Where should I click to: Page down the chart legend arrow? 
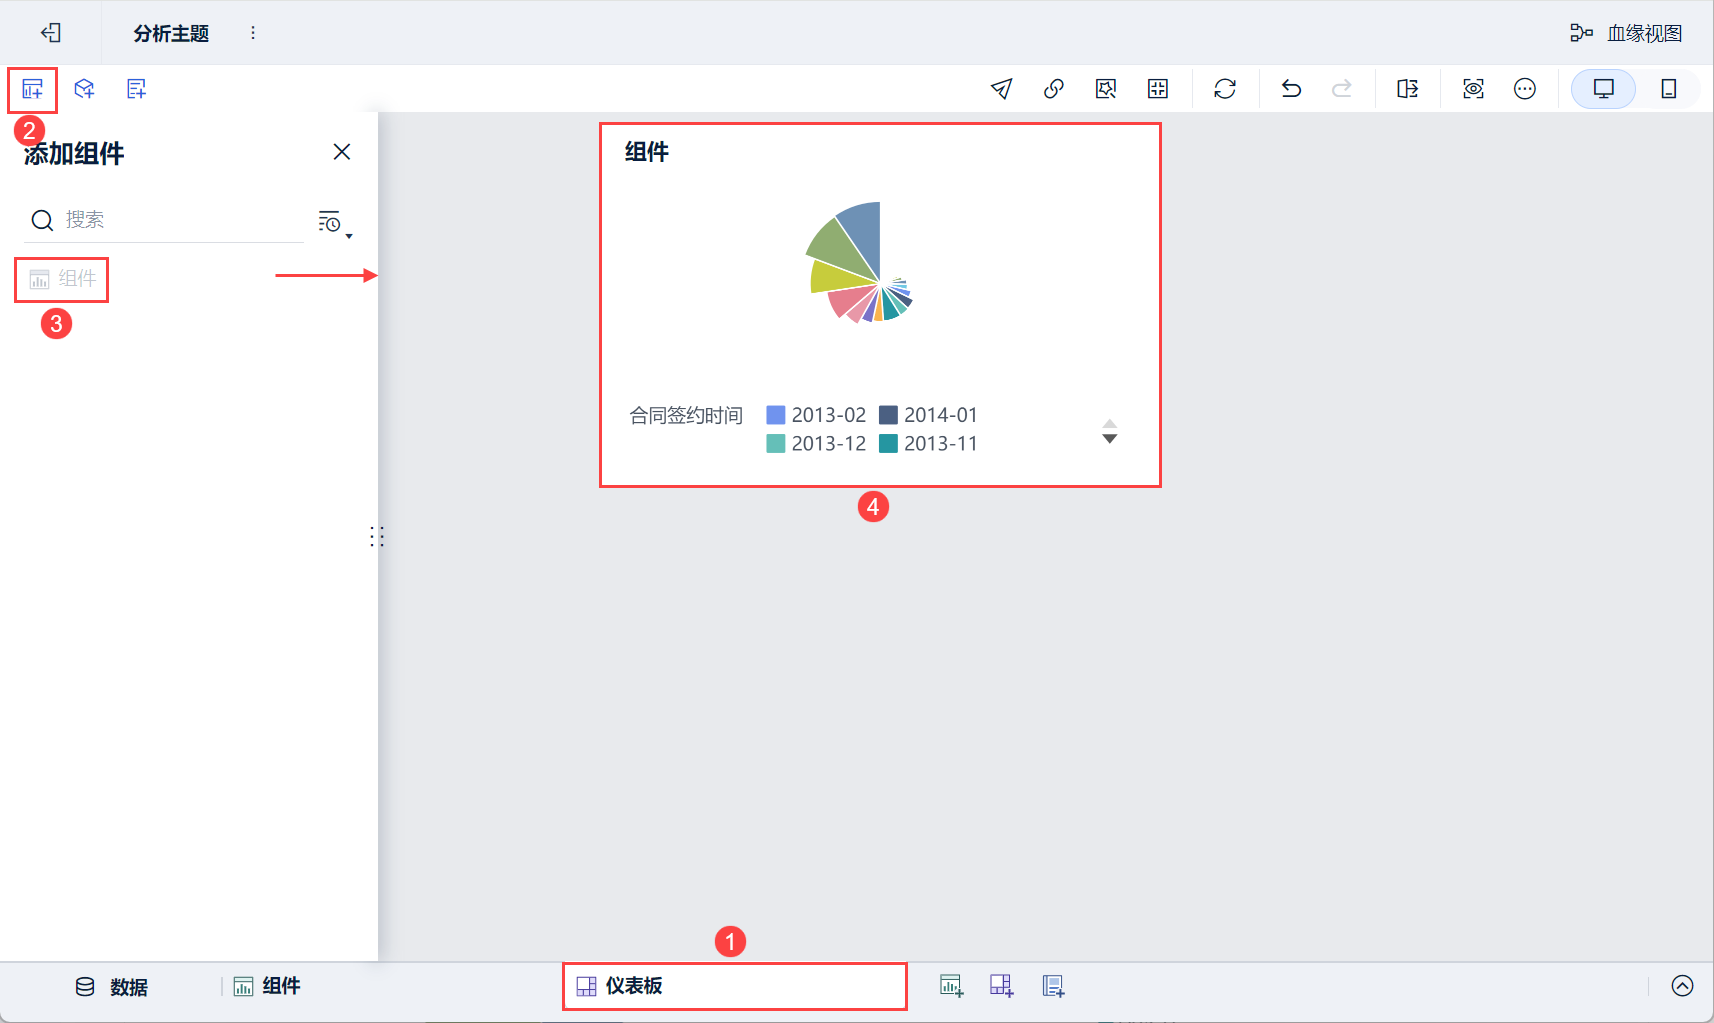pyautogui.click(x=1109, y=439)
